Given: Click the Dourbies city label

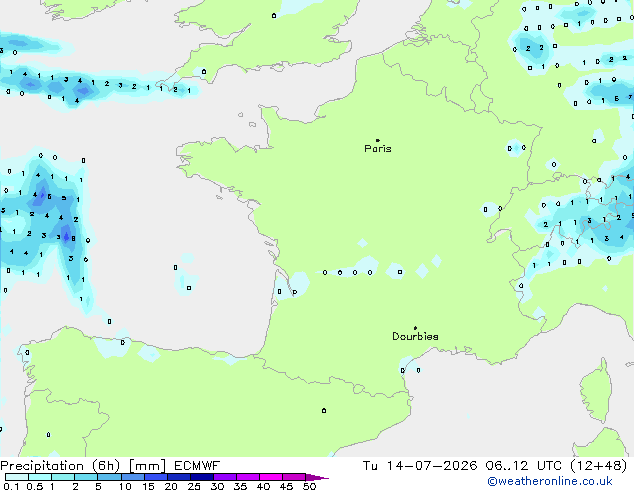Looking at the screenshot, I should (415, 336).
